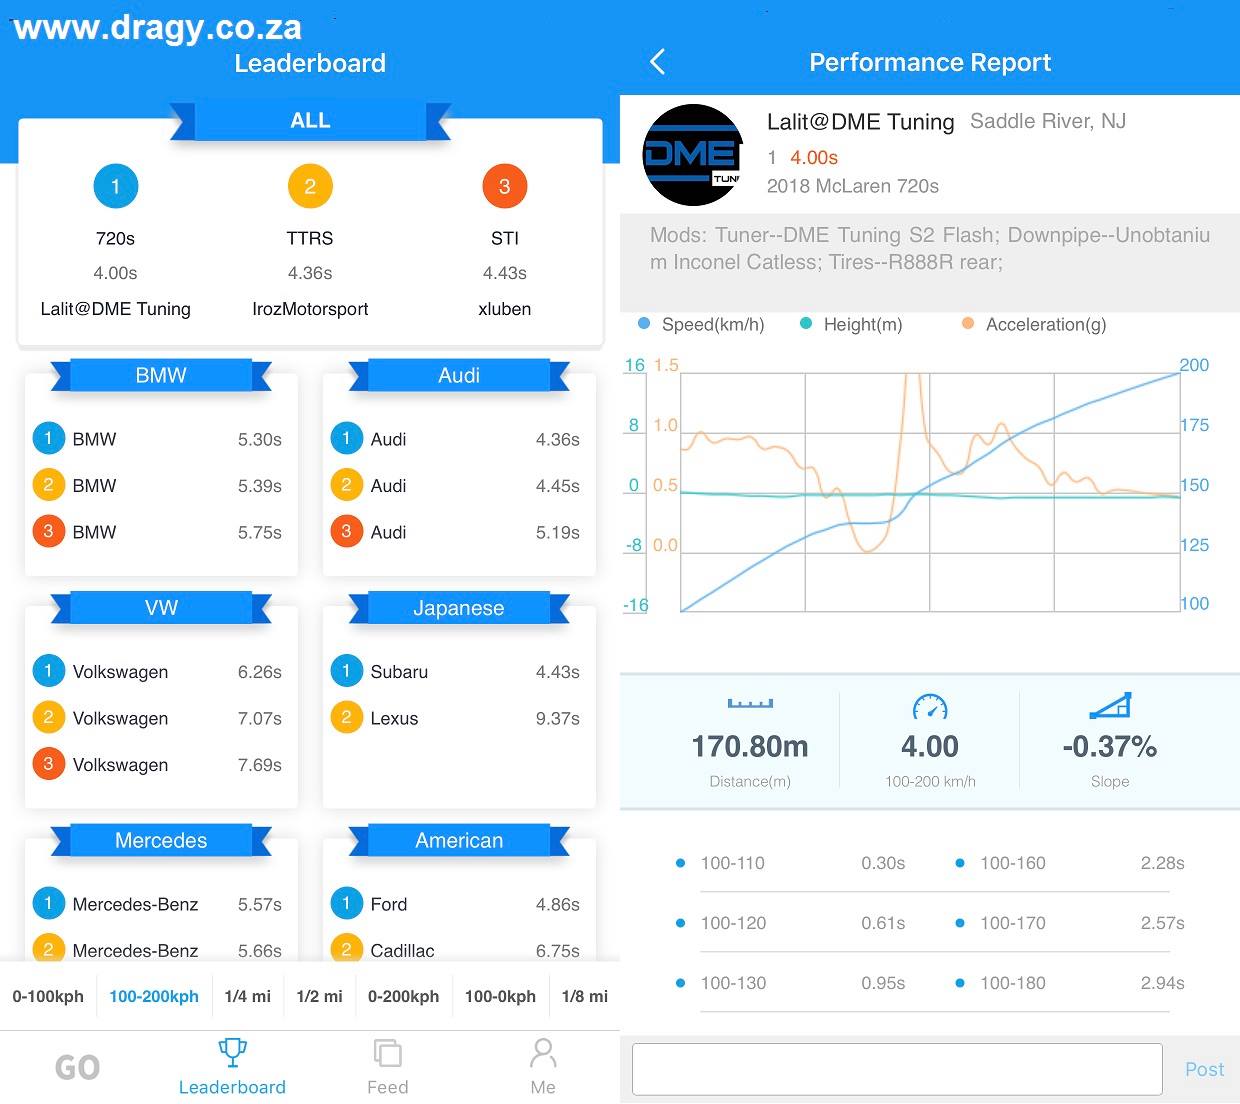Open the VW category banner
Image resolution: width=1240 pixels, height=1104 pixels.
(x=161, y=608)
